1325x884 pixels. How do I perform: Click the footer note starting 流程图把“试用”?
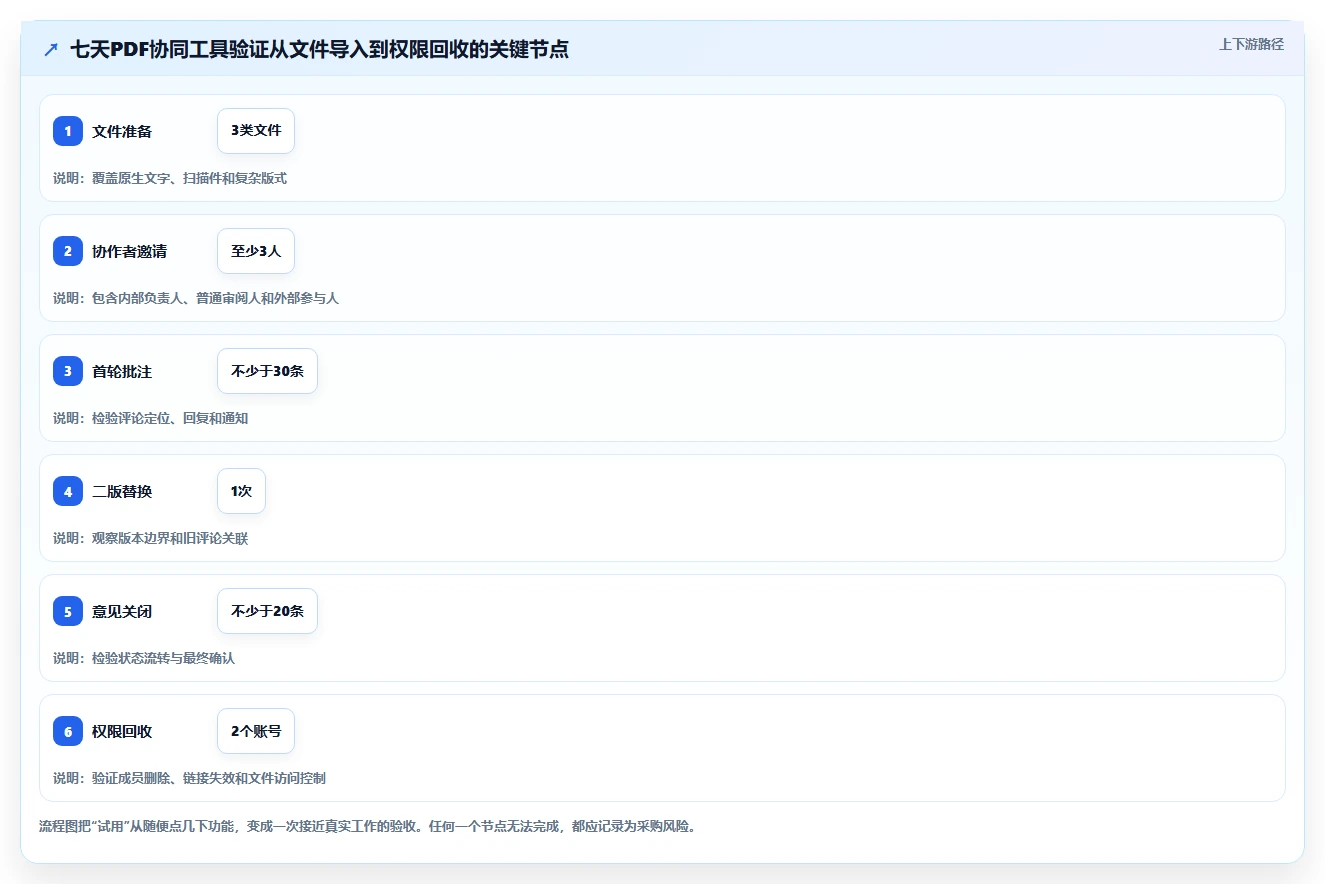click(x=367, y=827)
